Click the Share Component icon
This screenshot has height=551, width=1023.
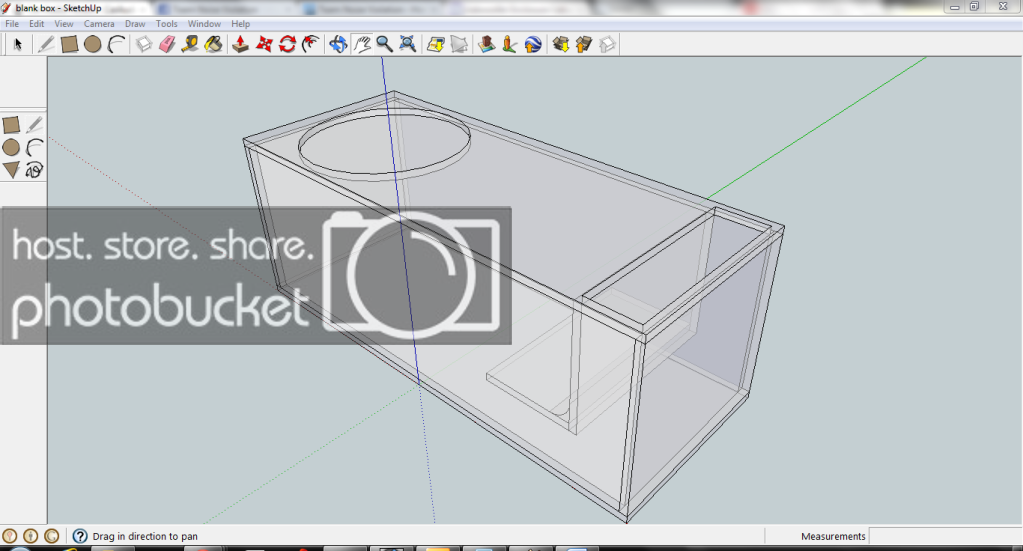click(607, 44)
